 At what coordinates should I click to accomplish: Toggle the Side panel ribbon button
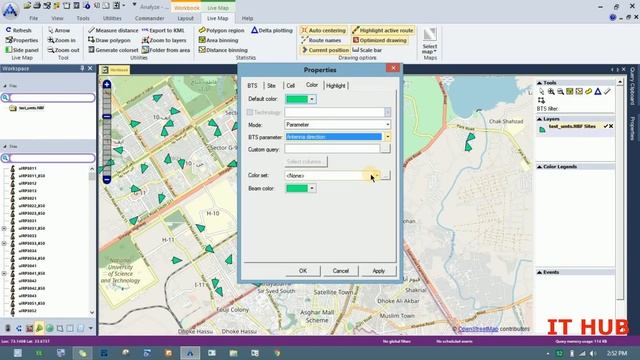tap(22, 50)
